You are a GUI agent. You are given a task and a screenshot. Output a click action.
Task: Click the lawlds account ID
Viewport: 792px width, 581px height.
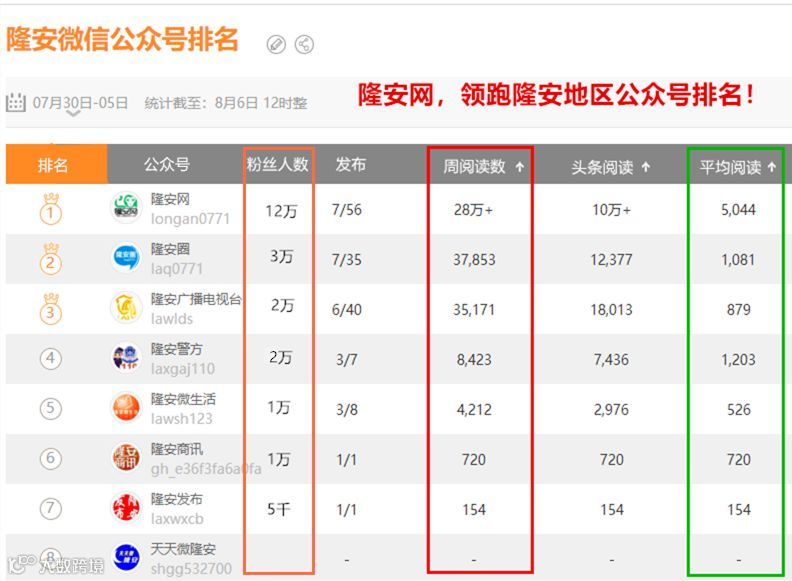pyautogui.click(x=172, y=319)
